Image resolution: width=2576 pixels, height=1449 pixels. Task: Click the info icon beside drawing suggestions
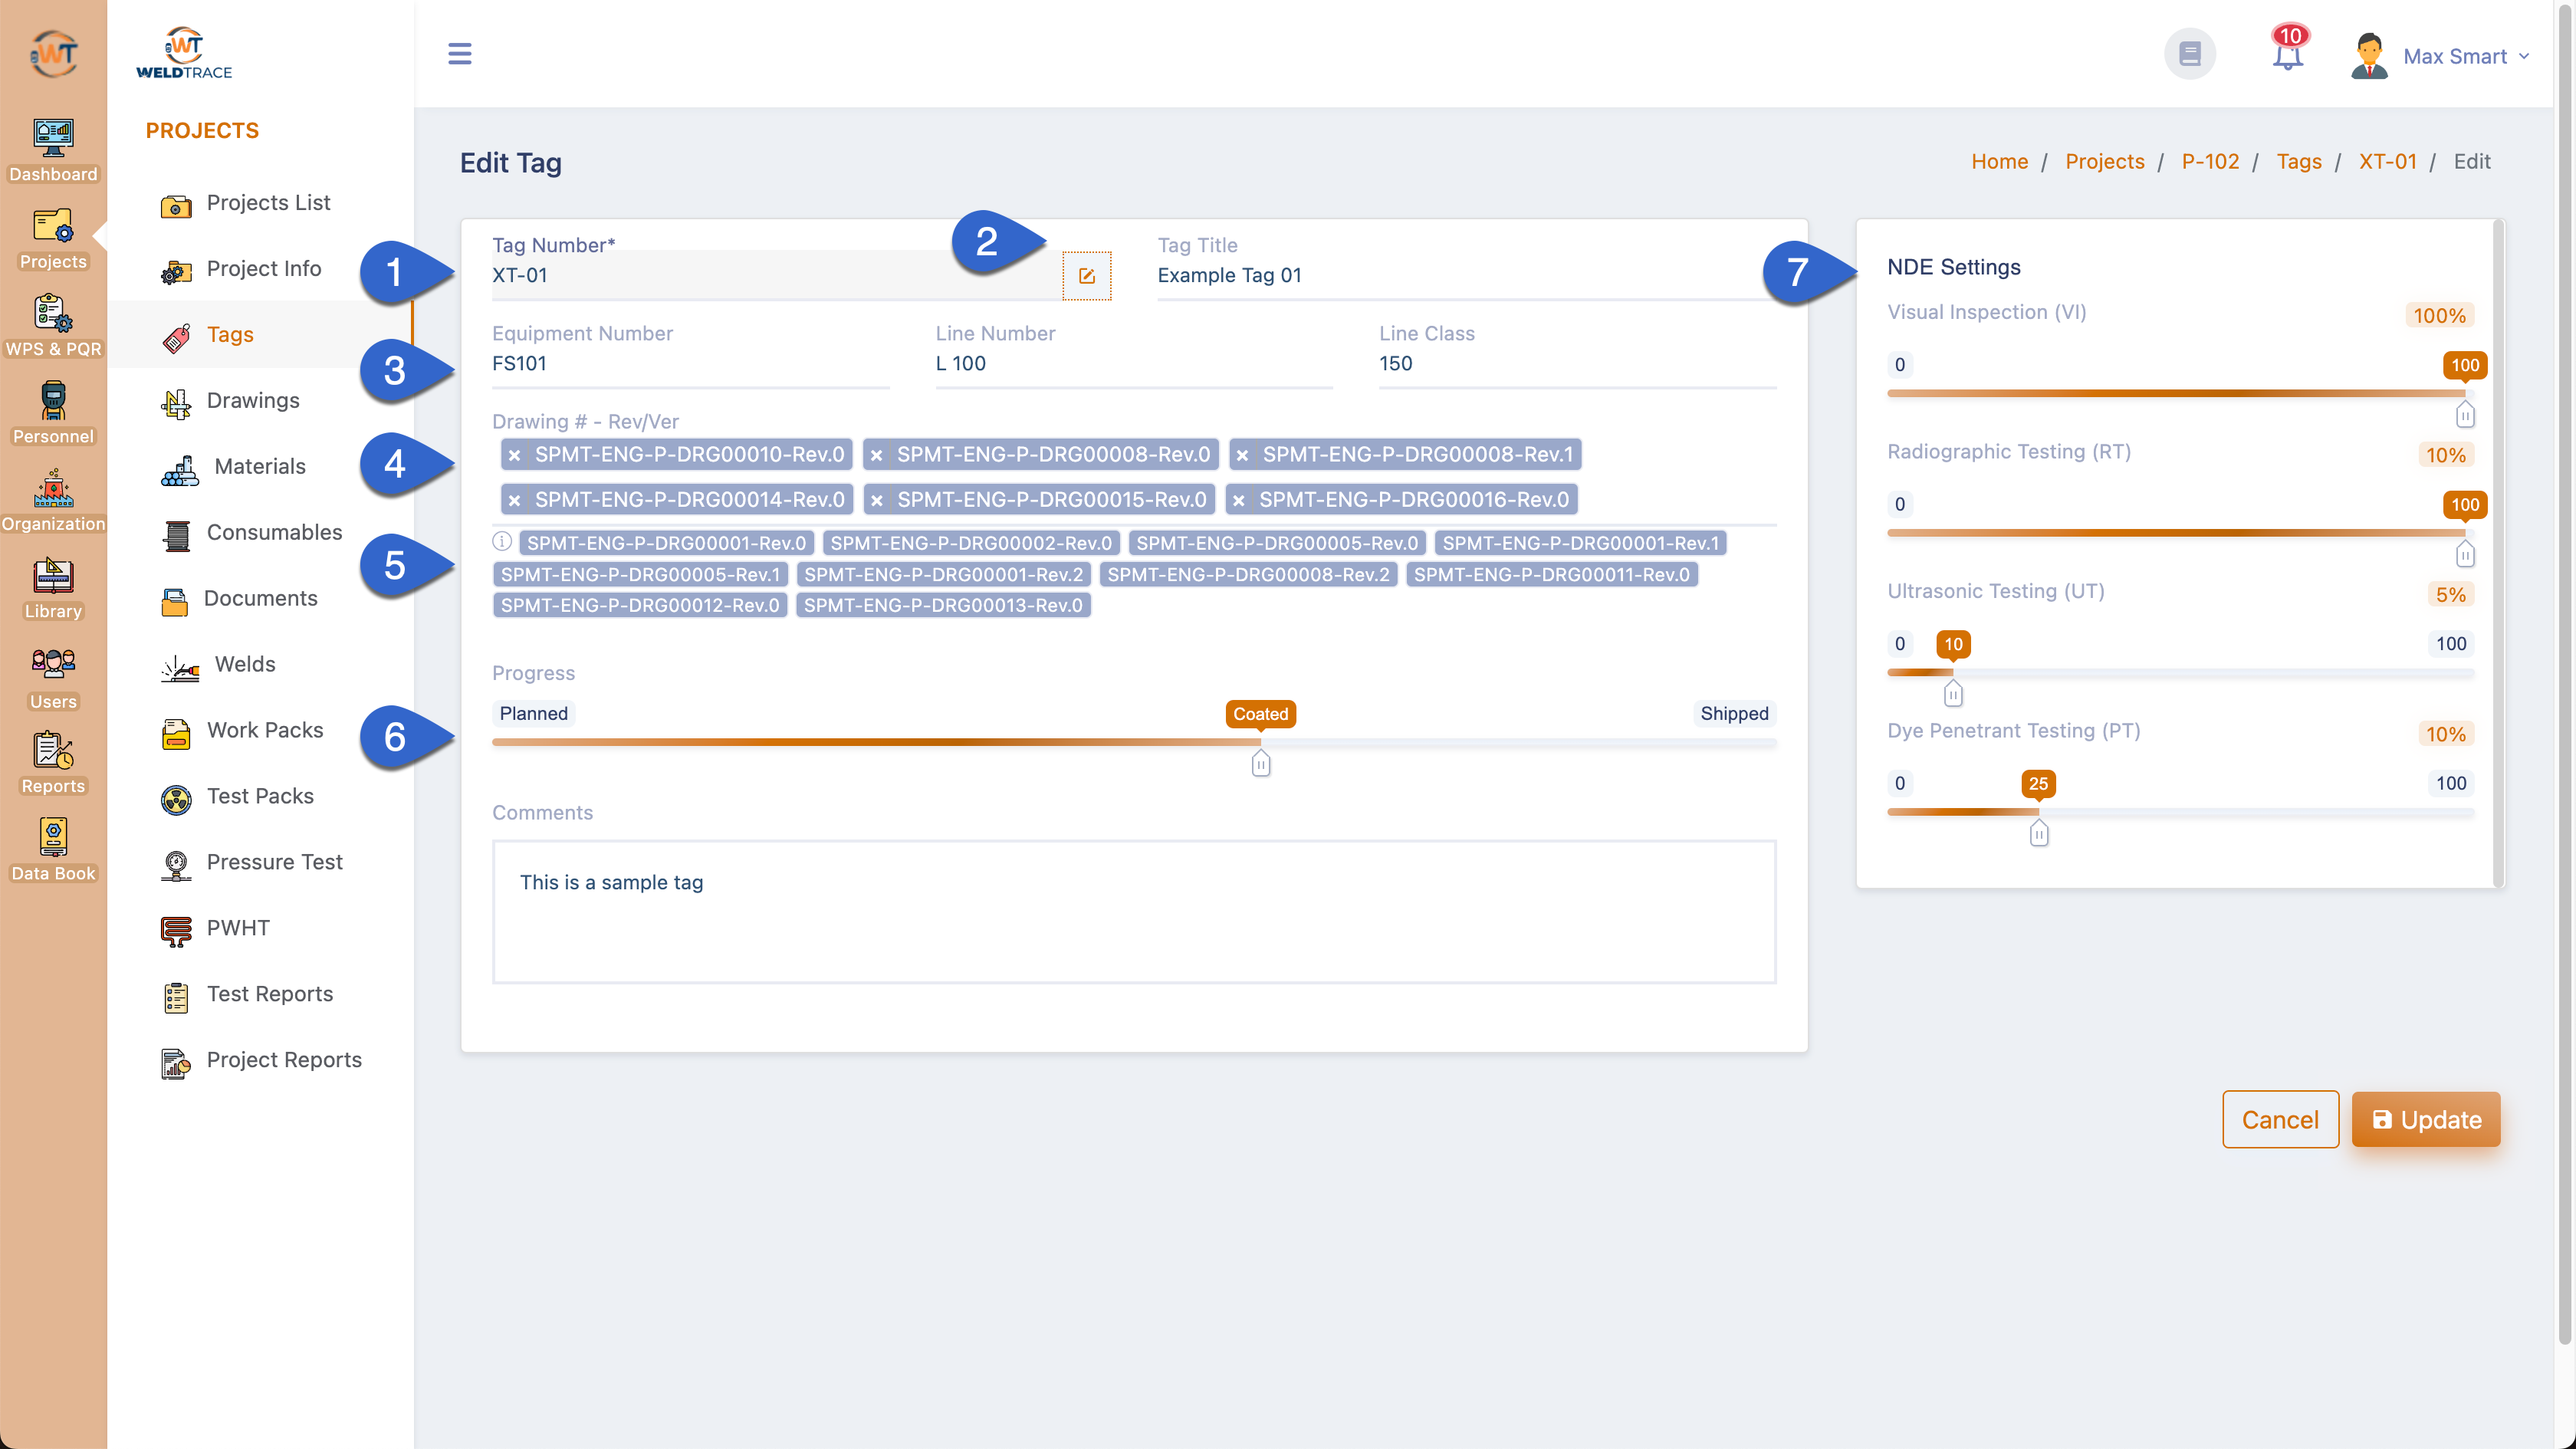click(502, 541)
